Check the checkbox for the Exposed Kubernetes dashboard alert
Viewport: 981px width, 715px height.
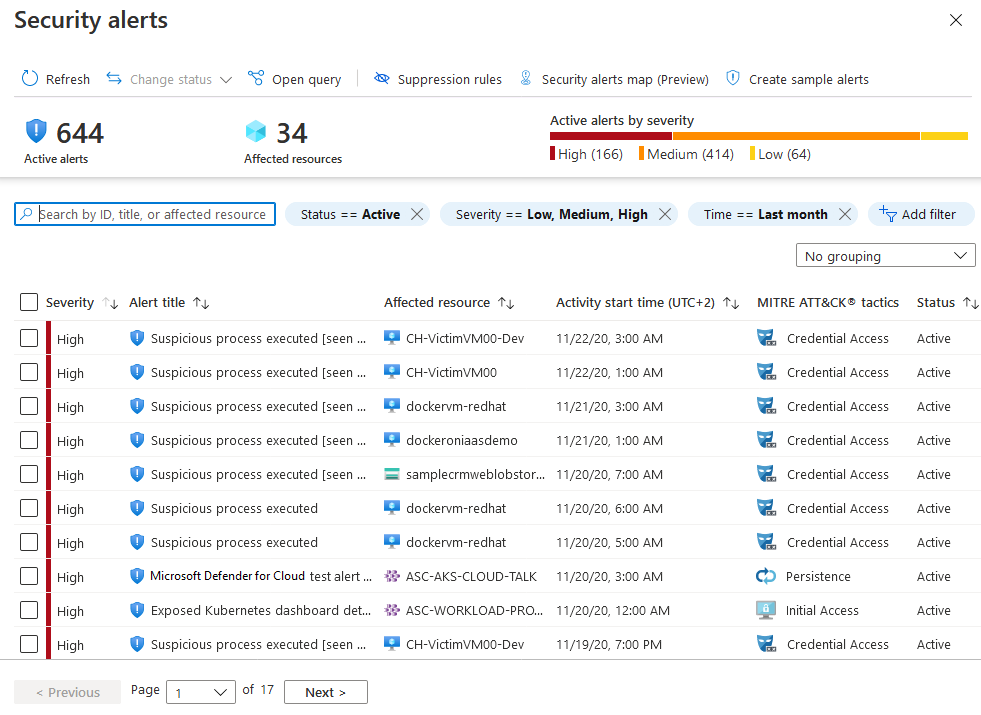28,610
